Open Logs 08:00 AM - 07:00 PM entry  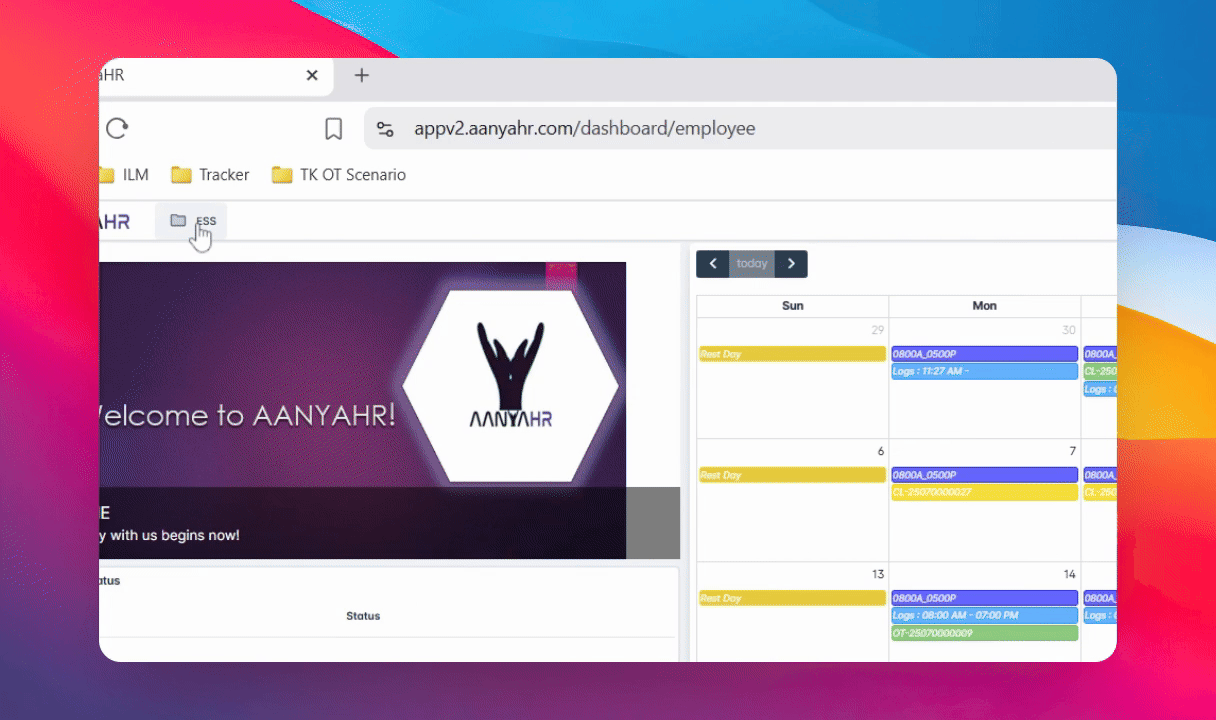[x=984, y=615]
